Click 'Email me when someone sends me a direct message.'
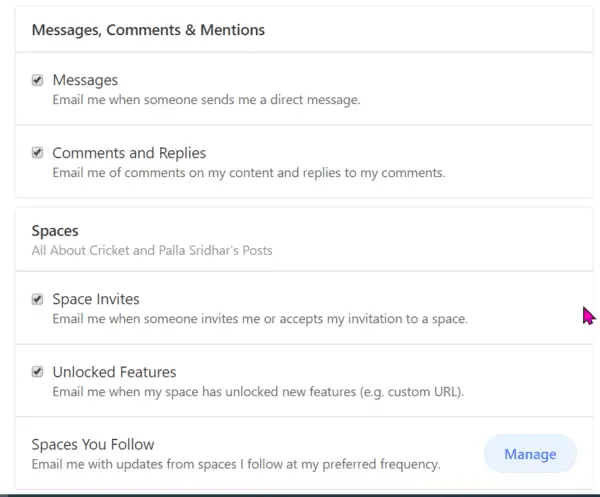The width and height of the screenshot is (600, 497). 206,100
